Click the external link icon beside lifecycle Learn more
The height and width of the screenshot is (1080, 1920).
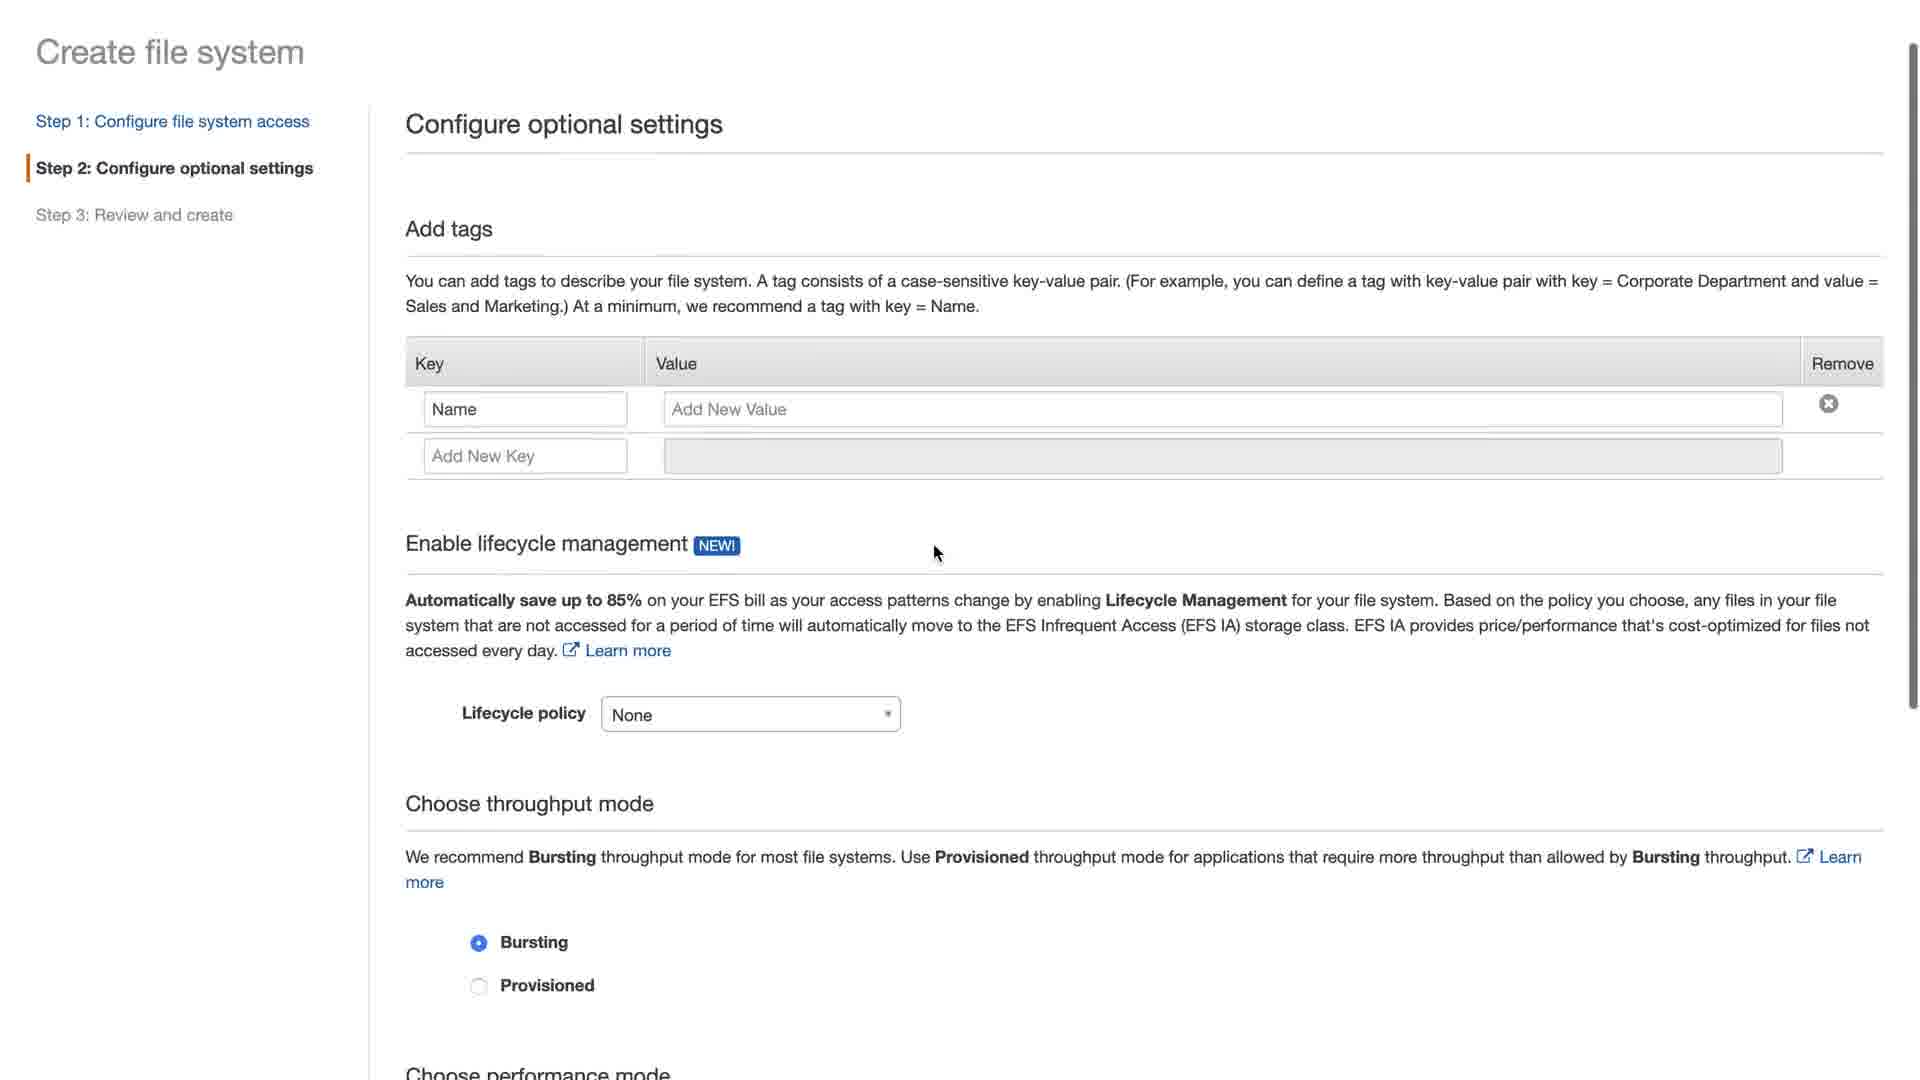[571, 650]
